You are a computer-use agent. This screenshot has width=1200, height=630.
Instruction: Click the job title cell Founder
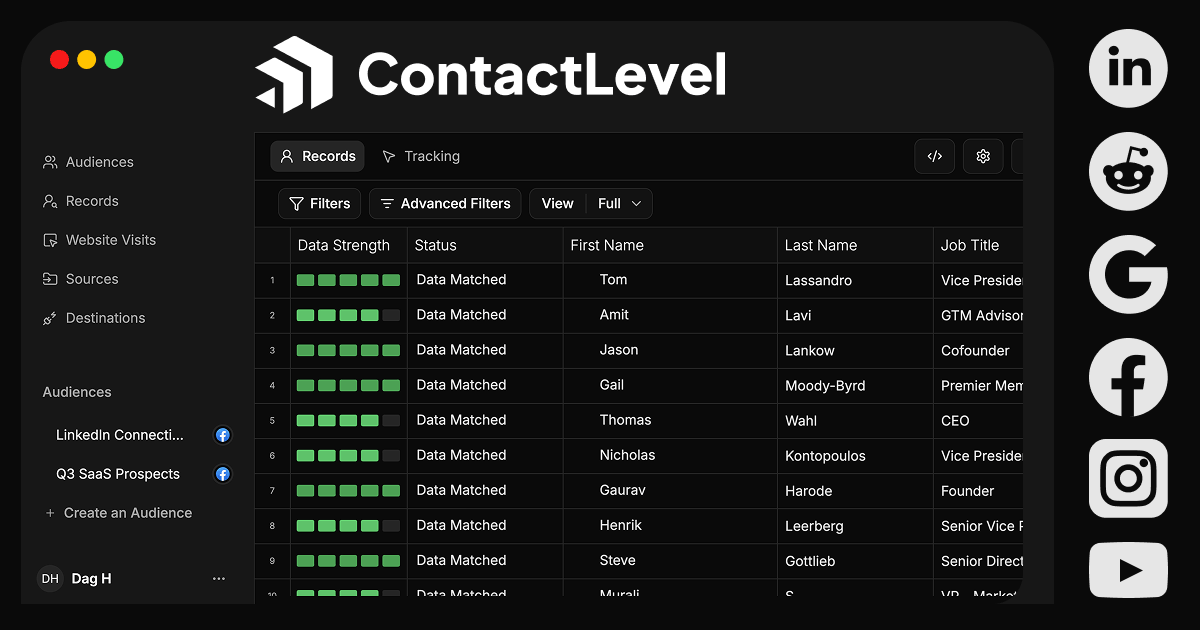(967, 490)
